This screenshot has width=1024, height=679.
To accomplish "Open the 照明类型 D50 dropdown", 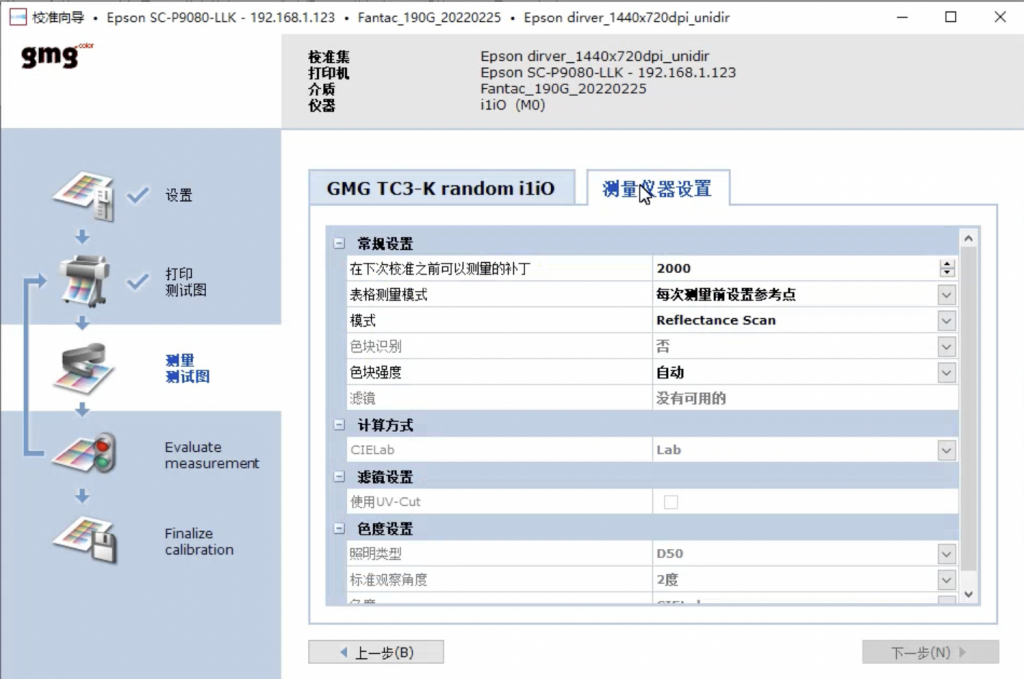I will [x=946, y=554].
